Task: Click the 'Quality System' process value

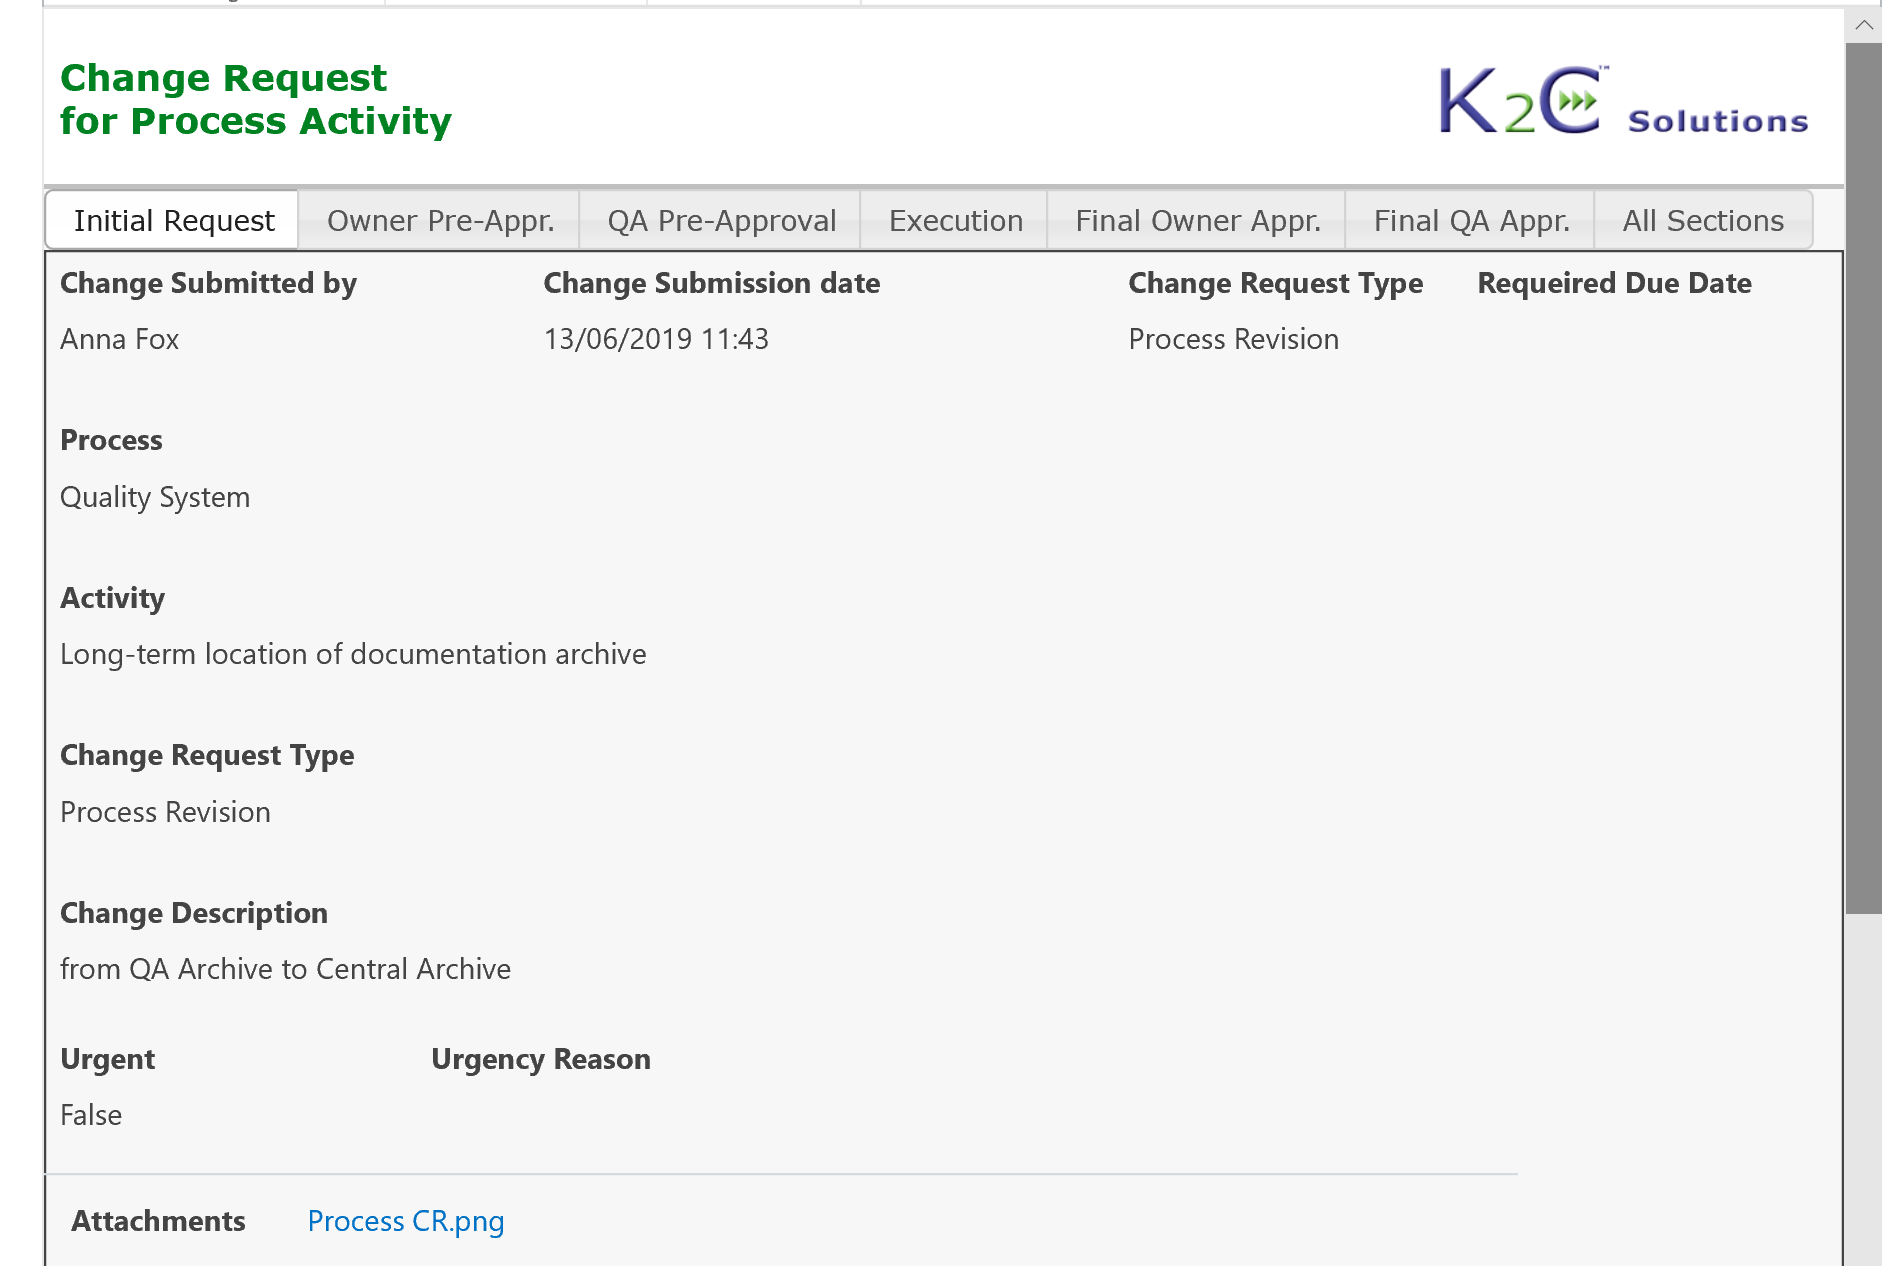Action: coord(155,497)
